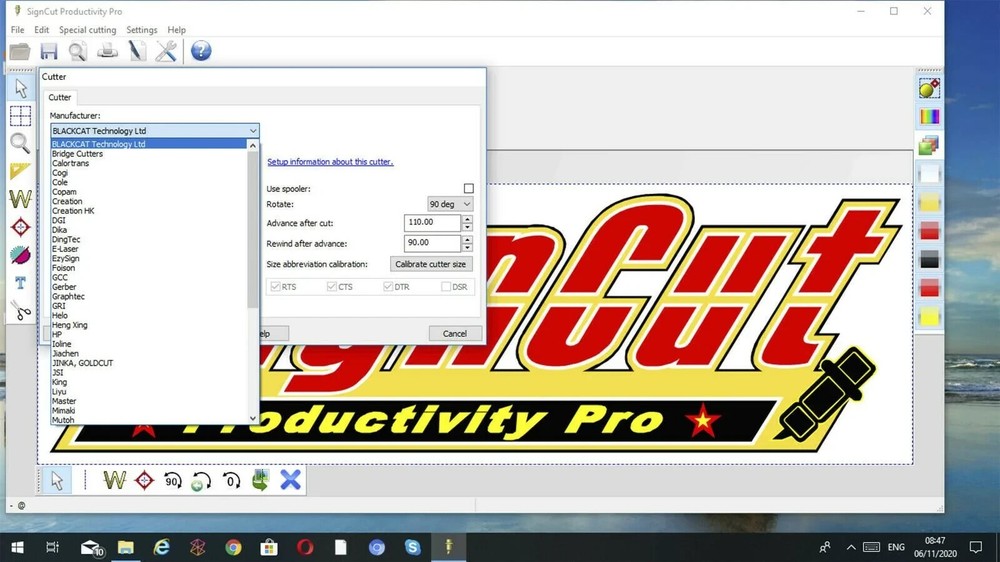Click the bottom toolbar registration target icon
The image size is (1000, 562).
[145, 480]
